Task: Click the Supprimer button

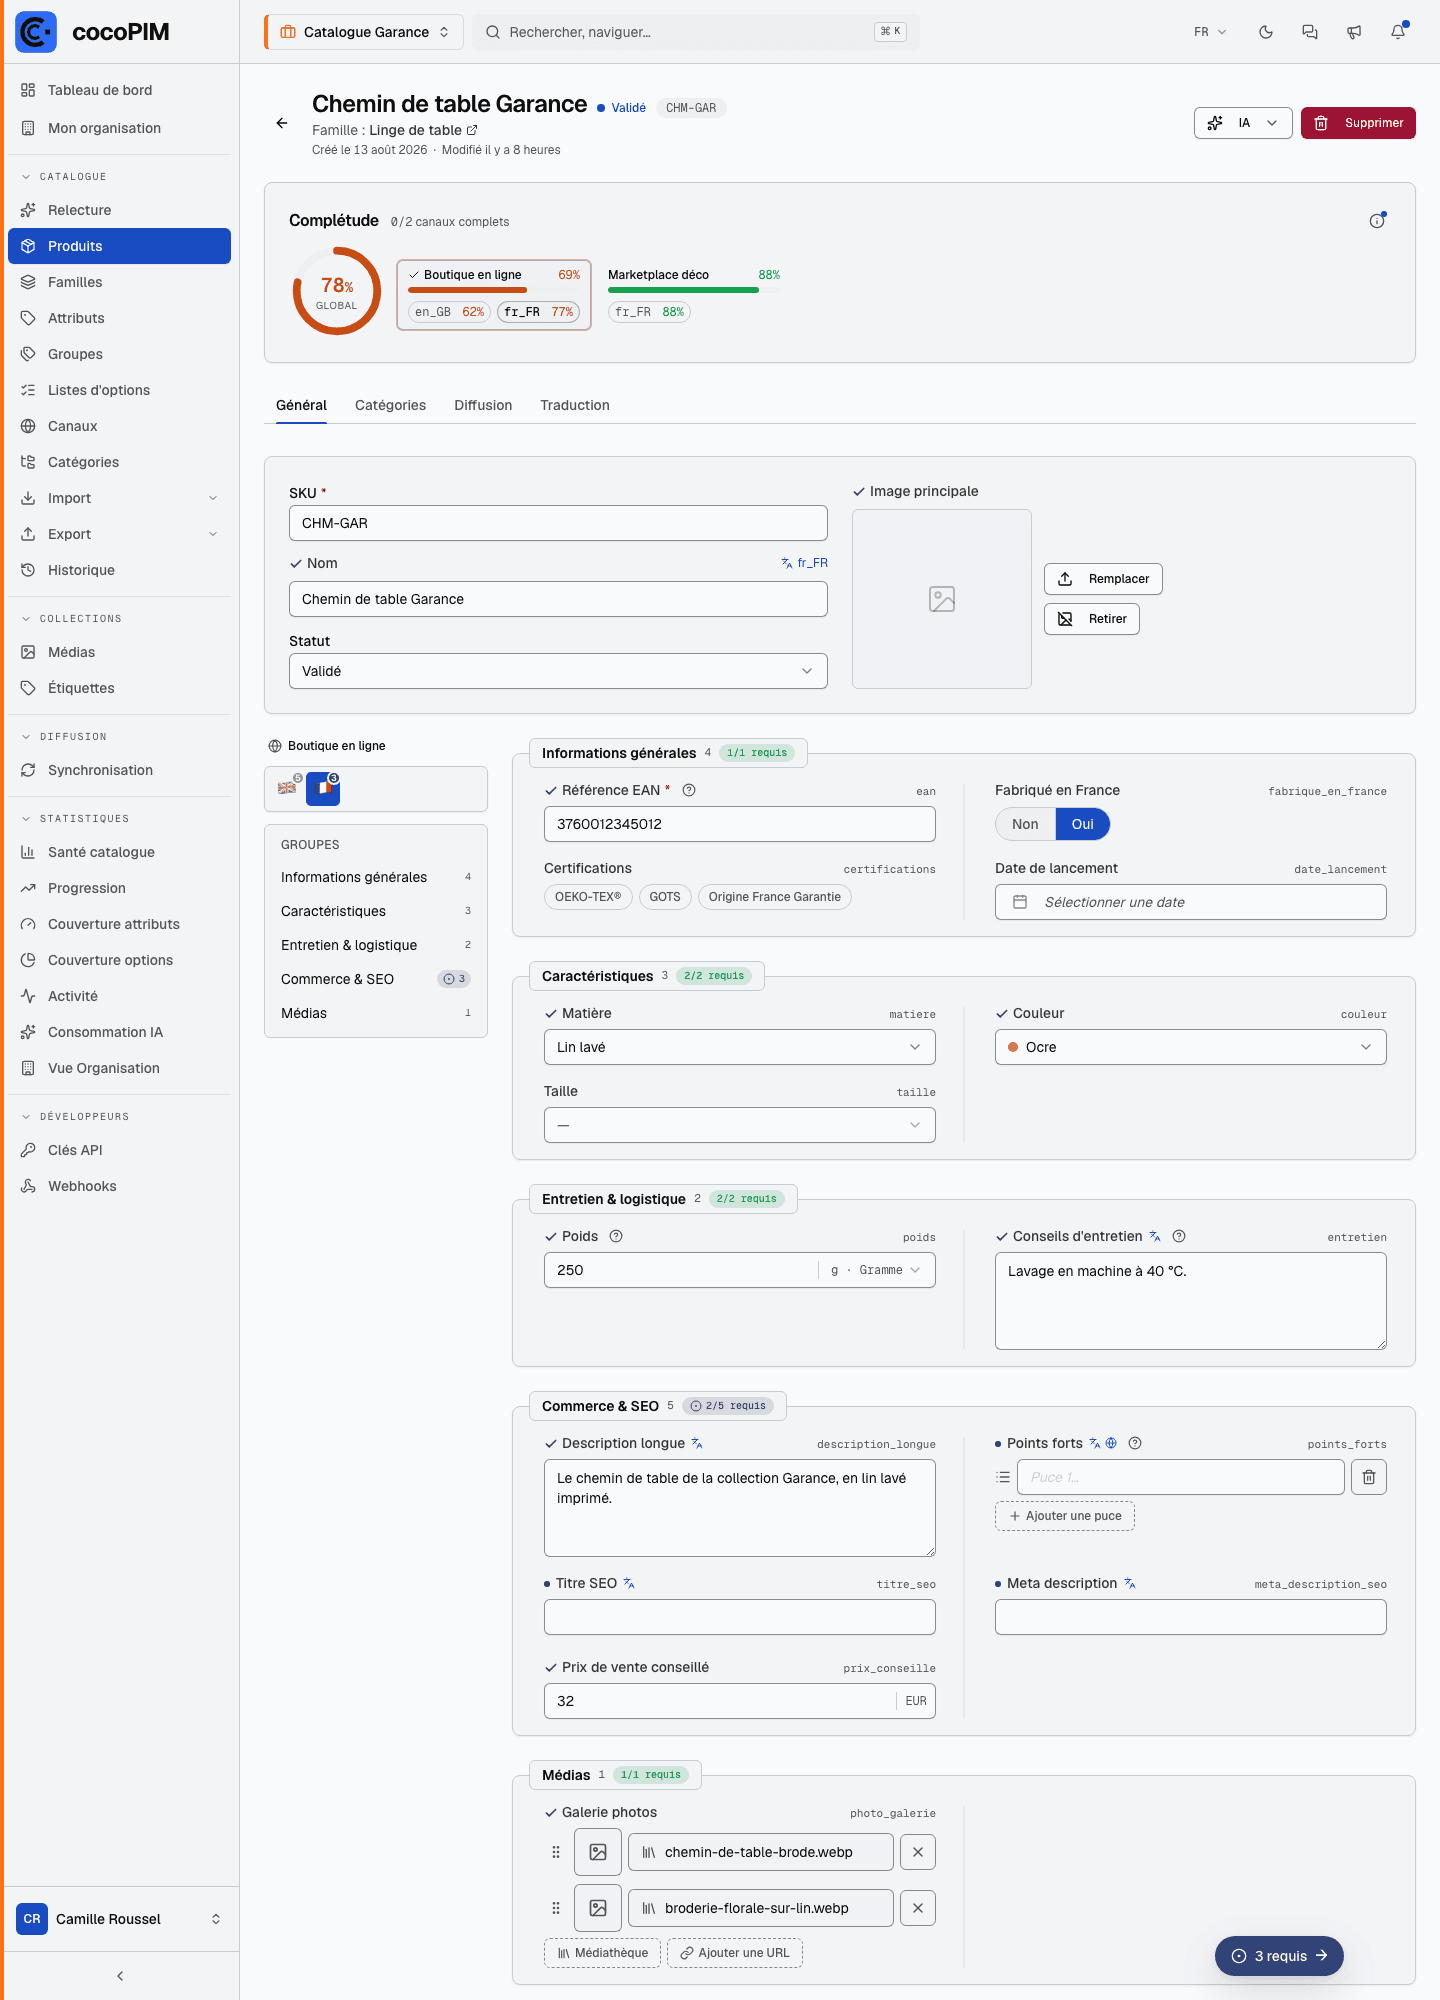Action: pos(1358,123)
